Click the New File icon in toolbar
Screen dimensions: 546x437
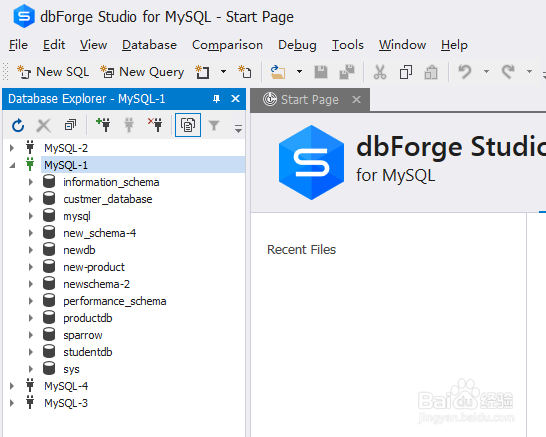[x=245, y=72]
